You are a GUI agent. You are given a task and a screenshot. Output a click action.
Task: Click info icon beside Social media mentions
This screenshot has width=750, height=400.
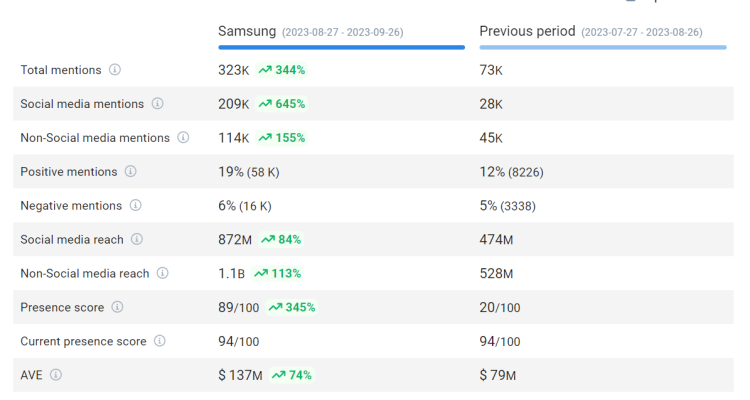pyautogui.click(x=158, y=104)
